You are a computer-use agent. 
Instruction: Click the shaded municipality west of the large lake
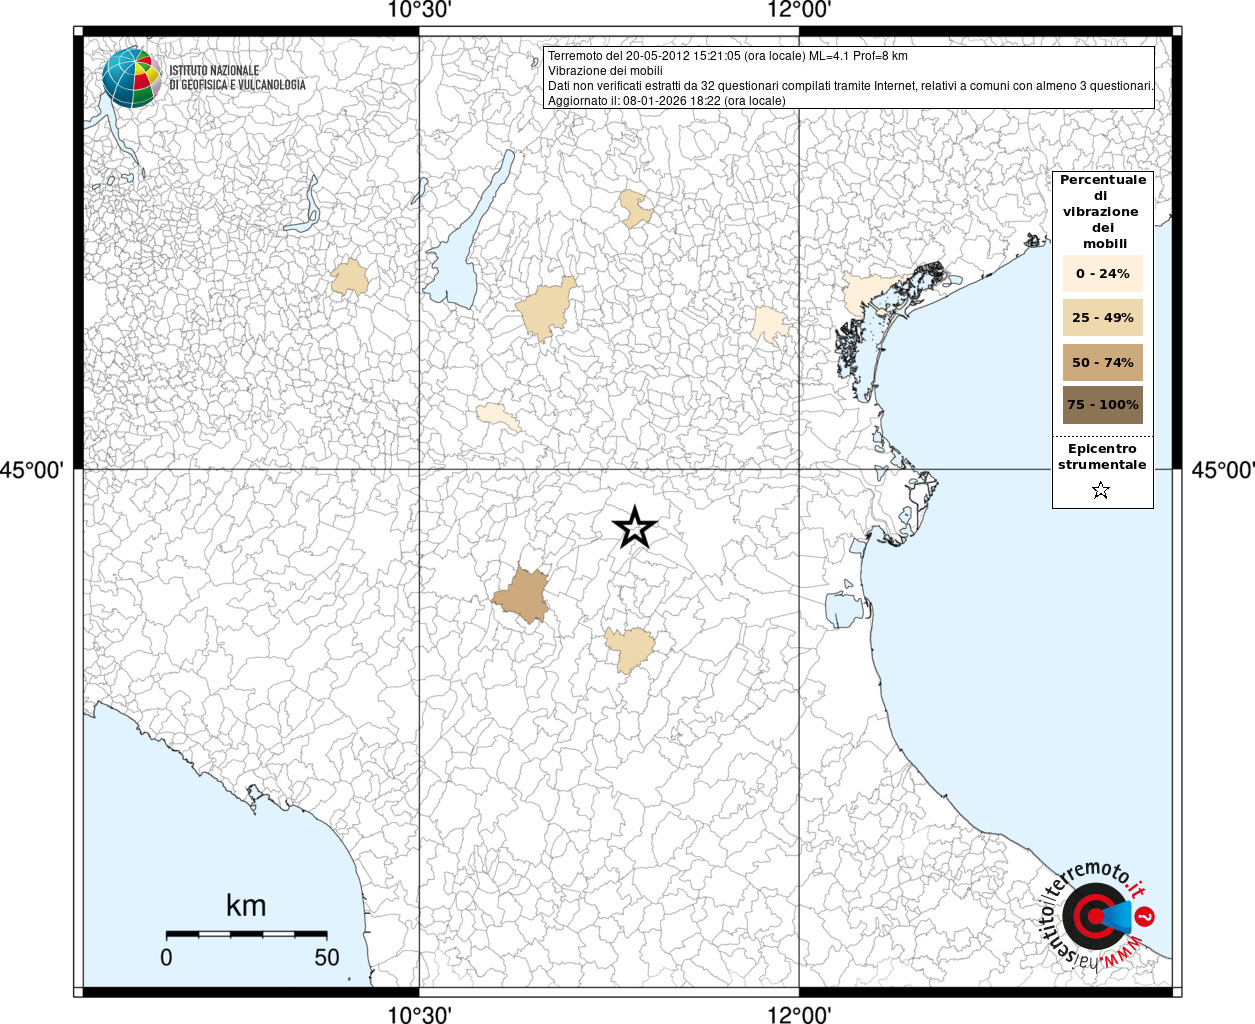[350, 277]
